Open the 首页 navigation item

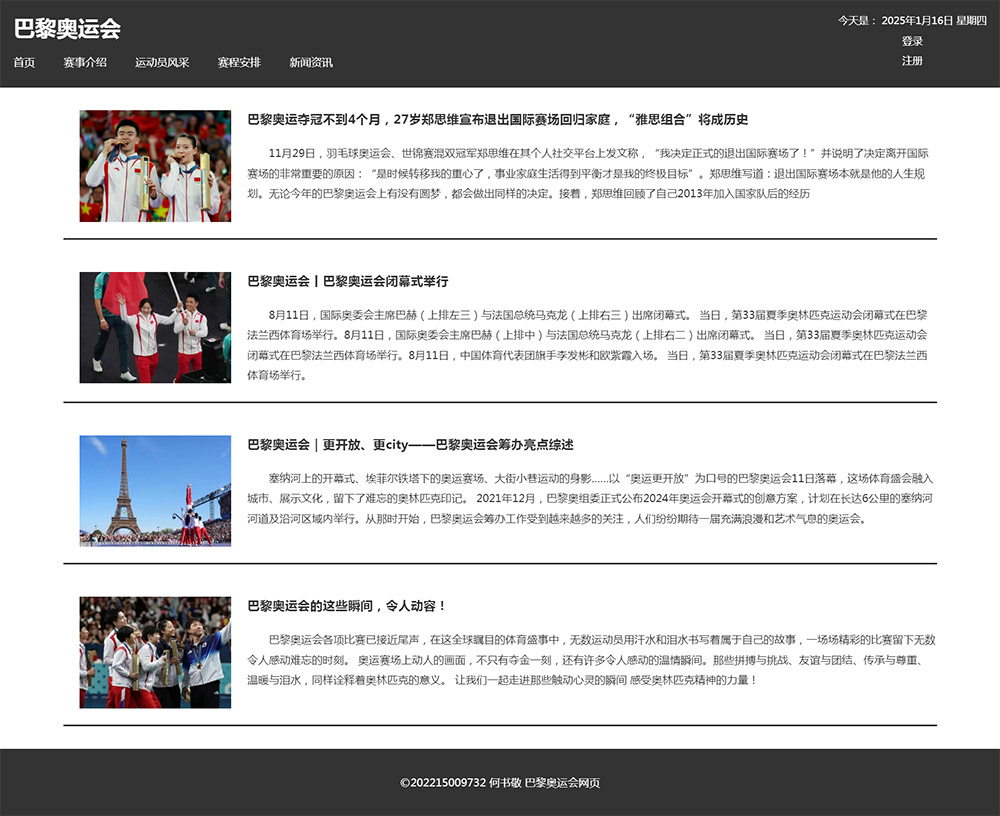coord(24,63)
